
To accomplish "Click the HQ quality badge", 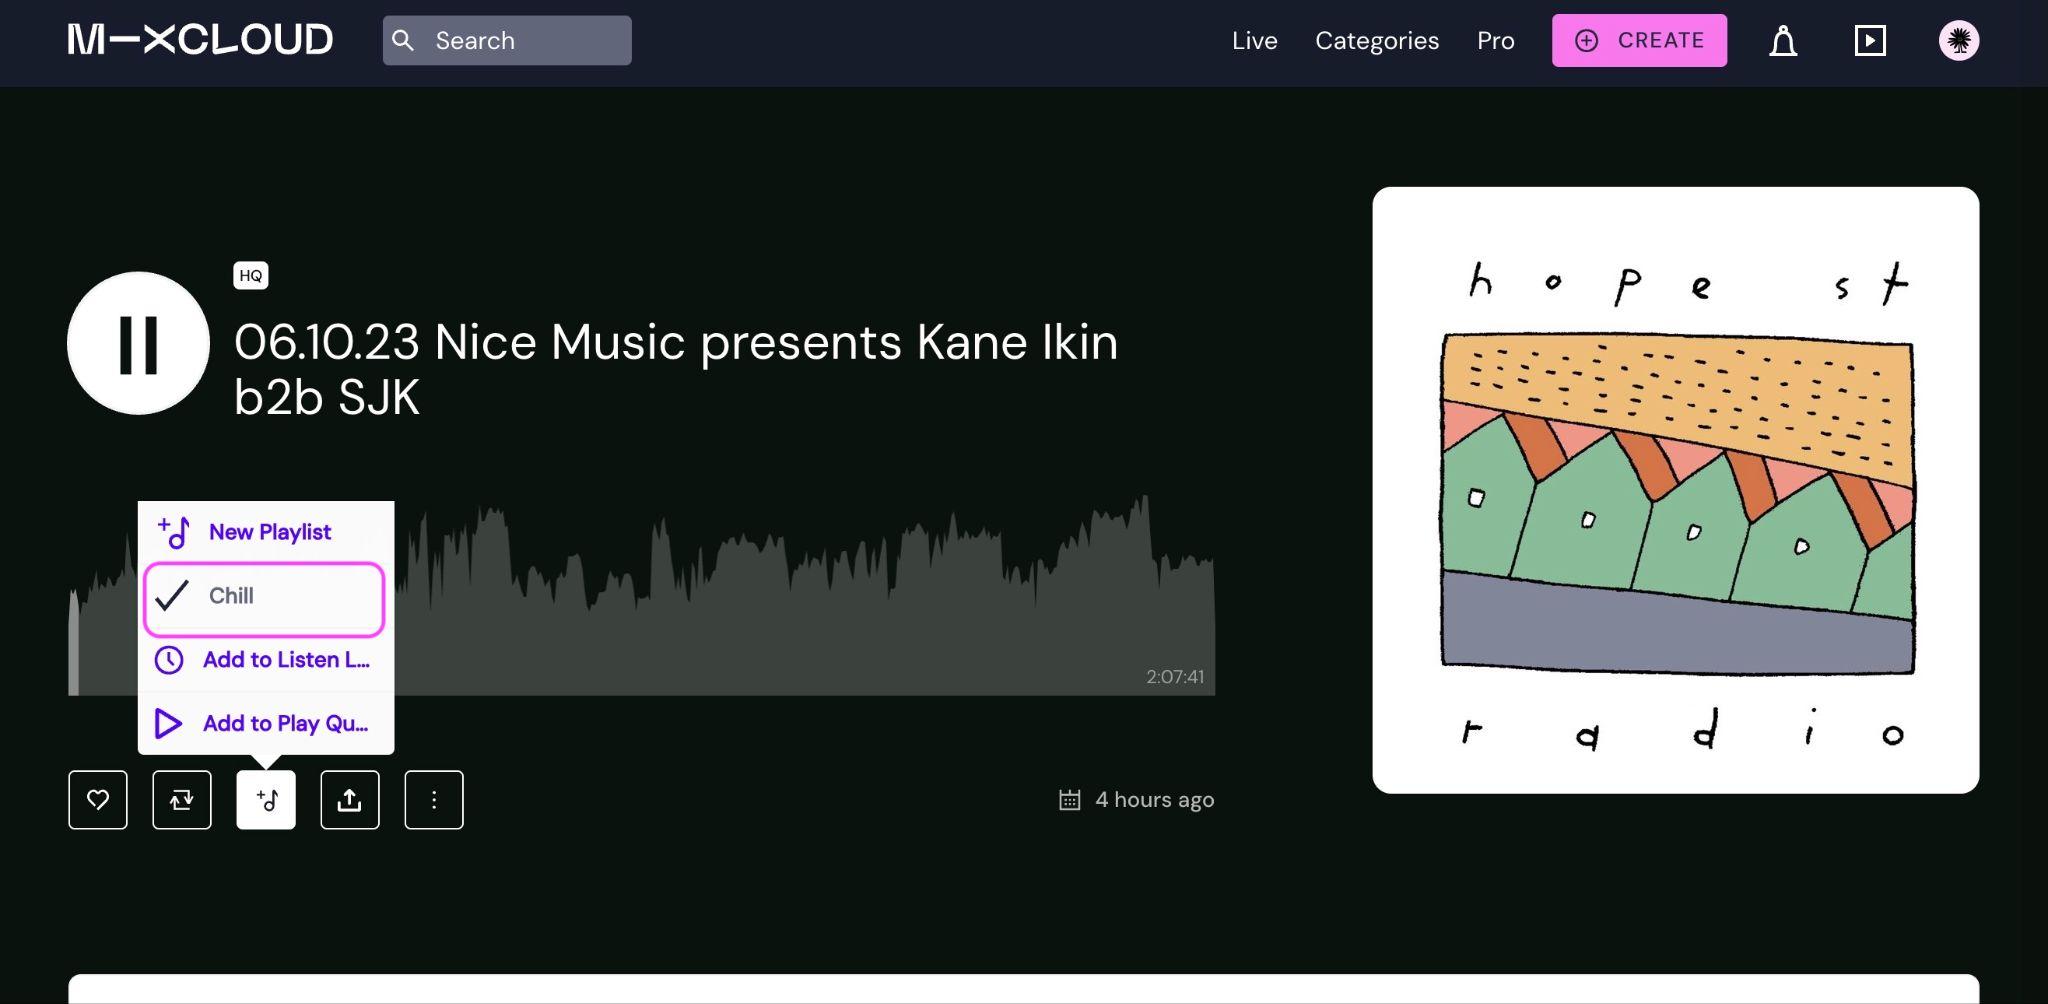I will coord(251,276).
